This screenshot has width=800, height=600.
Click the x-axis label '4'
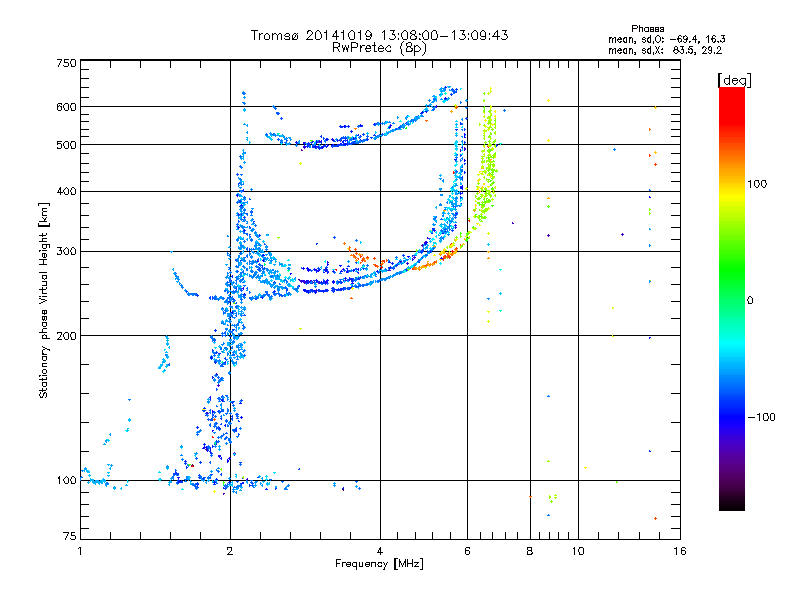coord(380,551)
